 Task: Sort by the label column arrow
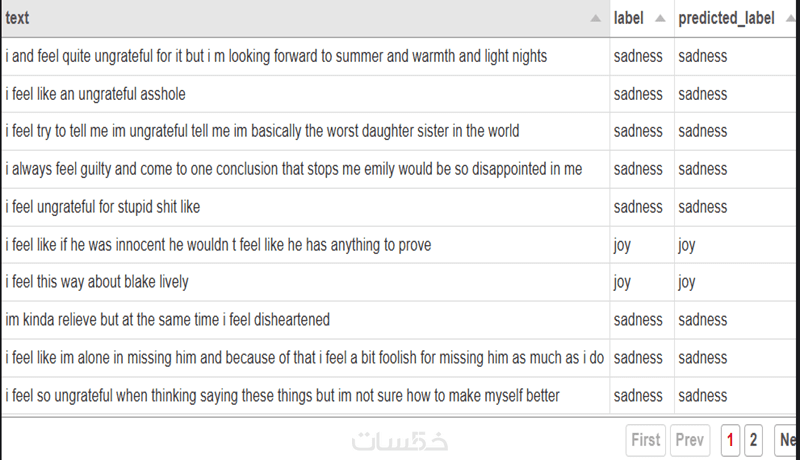click(x=660, y=19)
